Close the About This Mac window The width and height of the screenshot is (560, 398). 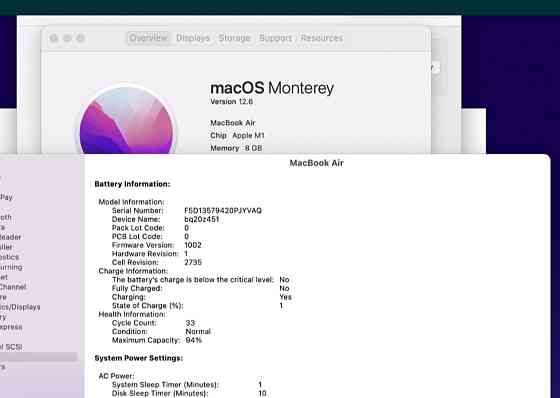[x=54, y=38]
